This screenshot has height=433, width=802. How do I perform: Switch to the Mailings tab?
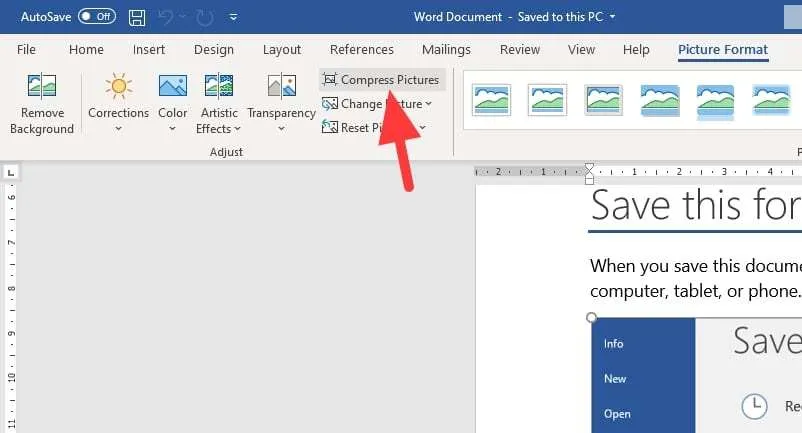click(x=446, y=50)
